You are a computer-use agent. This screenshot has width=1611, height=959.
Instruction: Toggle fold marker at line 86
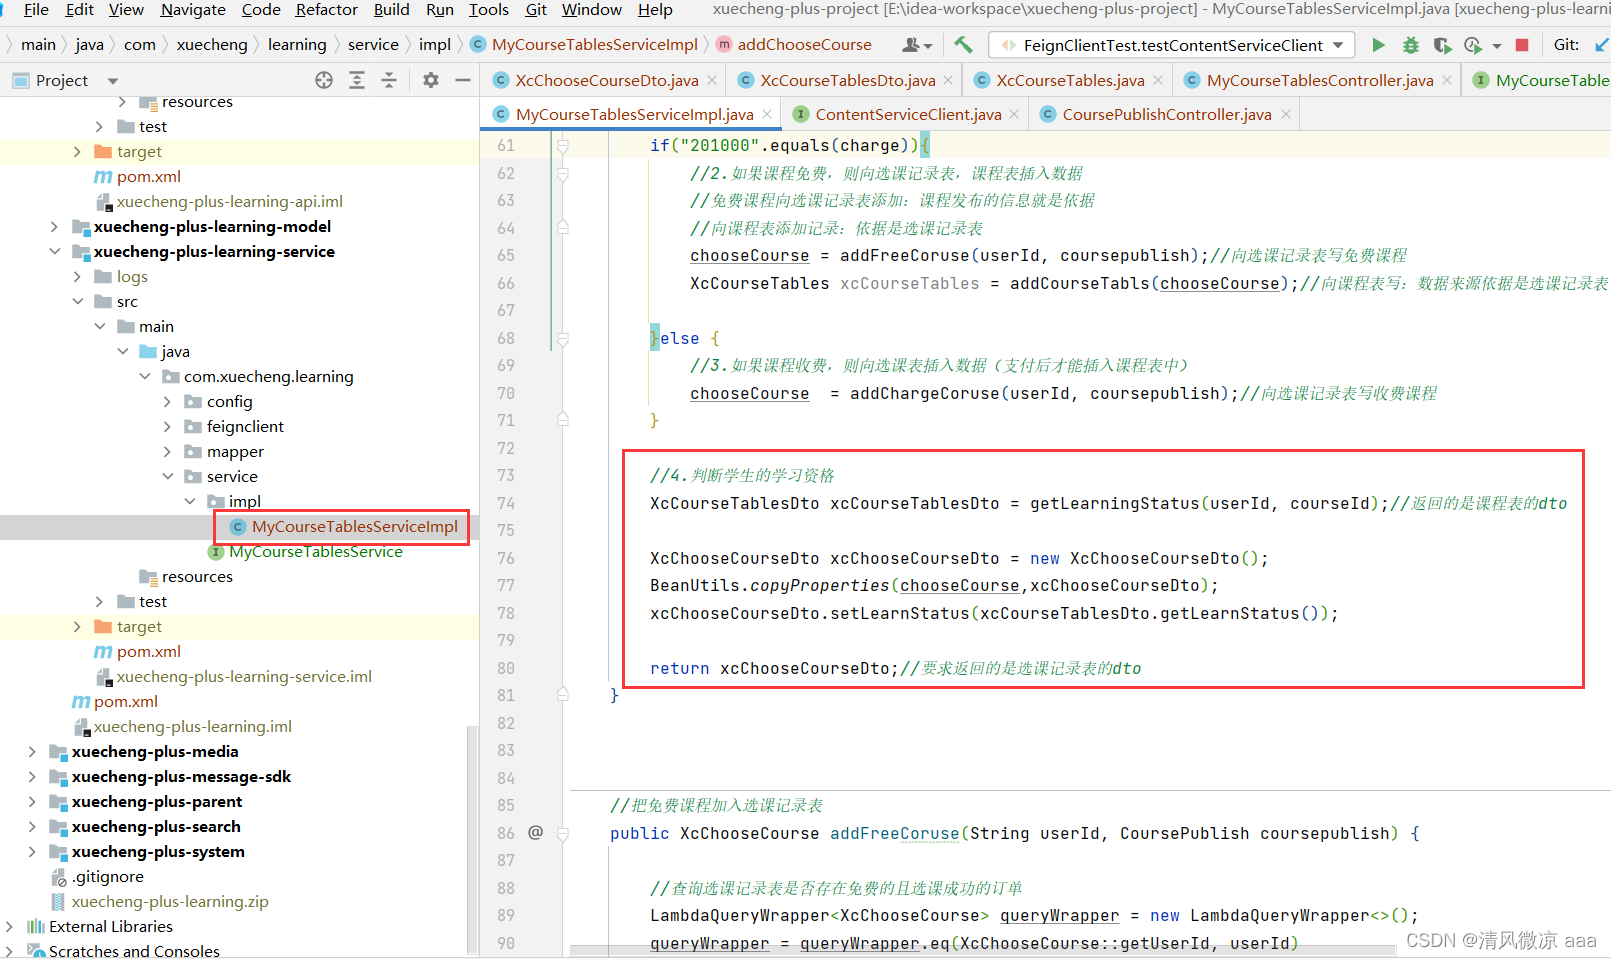[563, 833]
